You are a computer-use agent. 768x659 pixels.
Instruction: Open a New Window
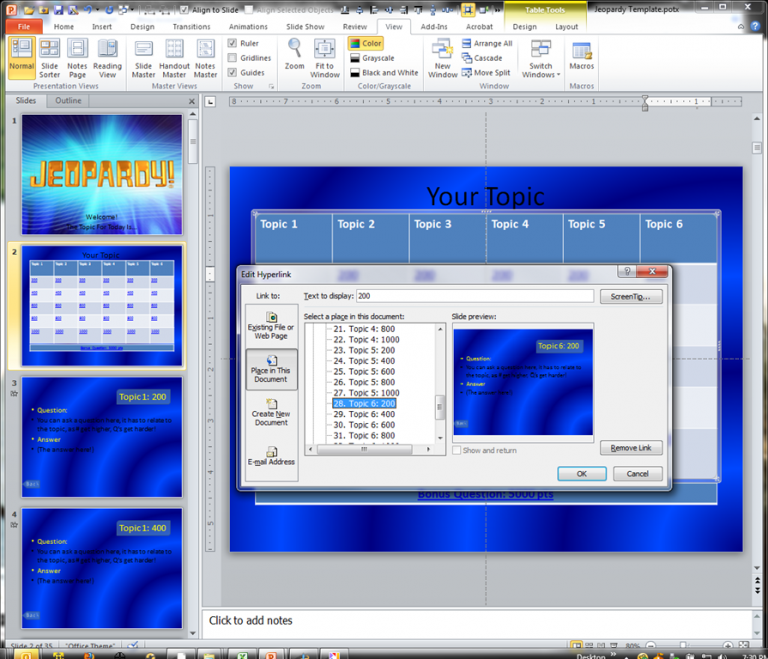coord(442,58)
